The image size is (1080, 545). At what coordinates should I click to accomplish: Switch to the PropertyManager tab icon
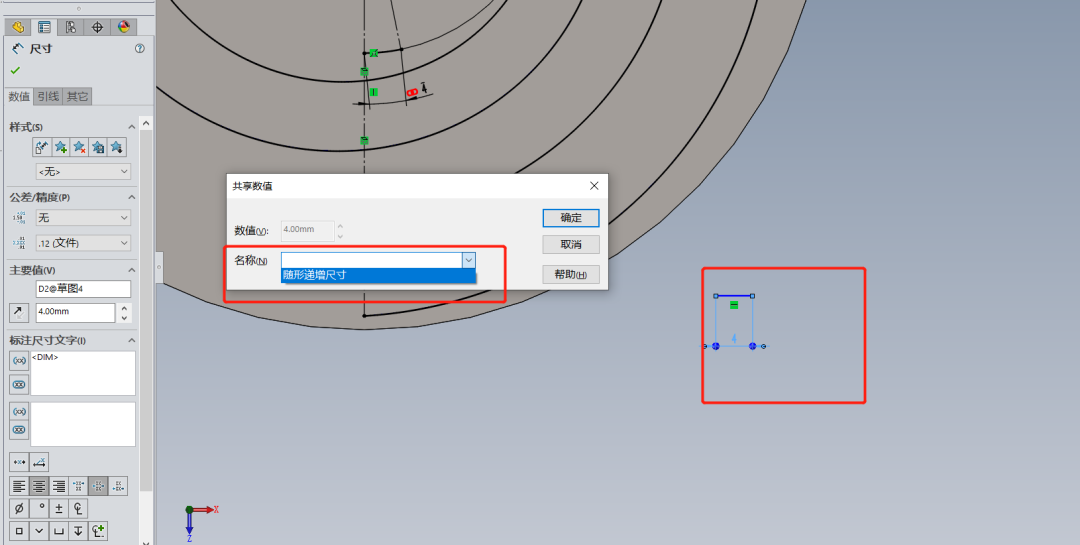[x=44, y=27]
